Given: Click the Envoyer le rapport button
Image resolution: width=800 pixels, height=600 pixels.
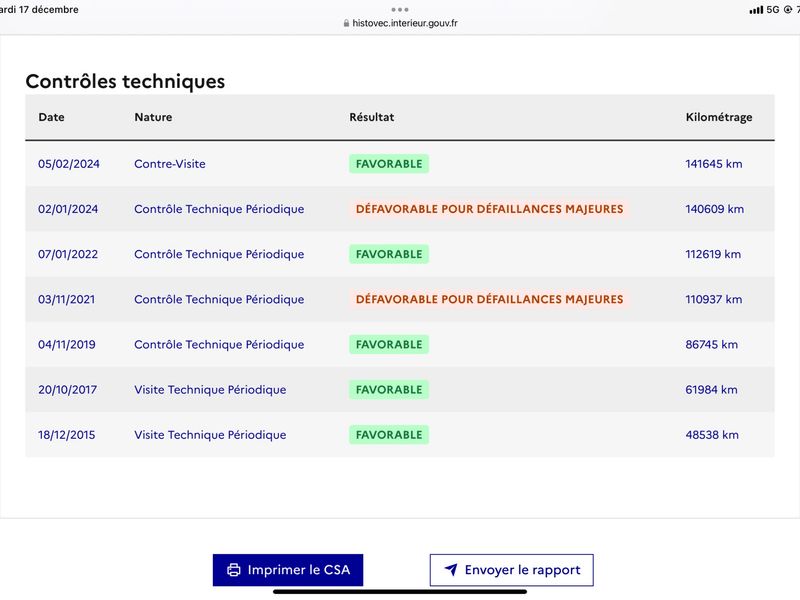Looking at the screenshot, I should pos(512,570).
